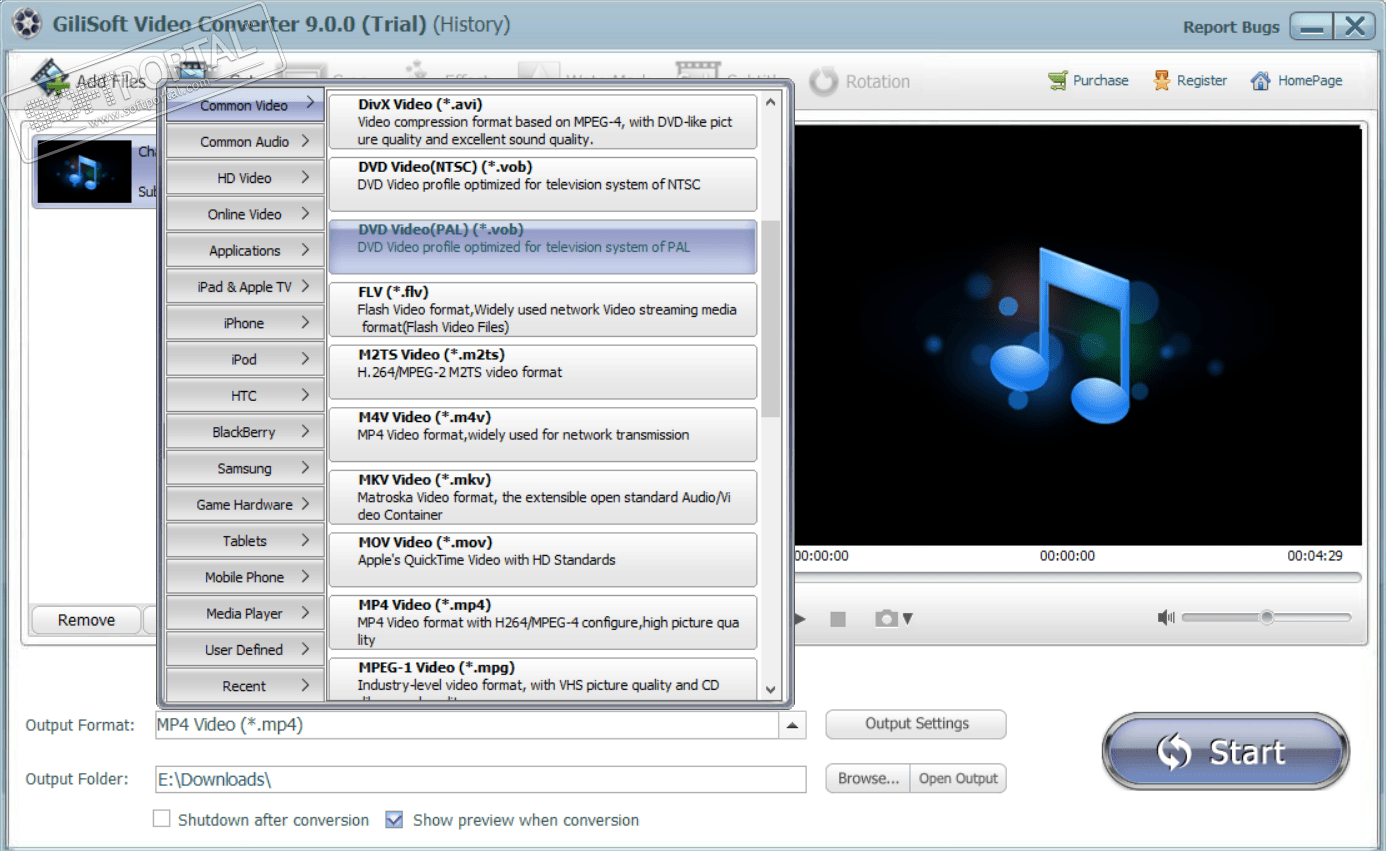
Task: Open the Common Video category
Action: point(245,105)
